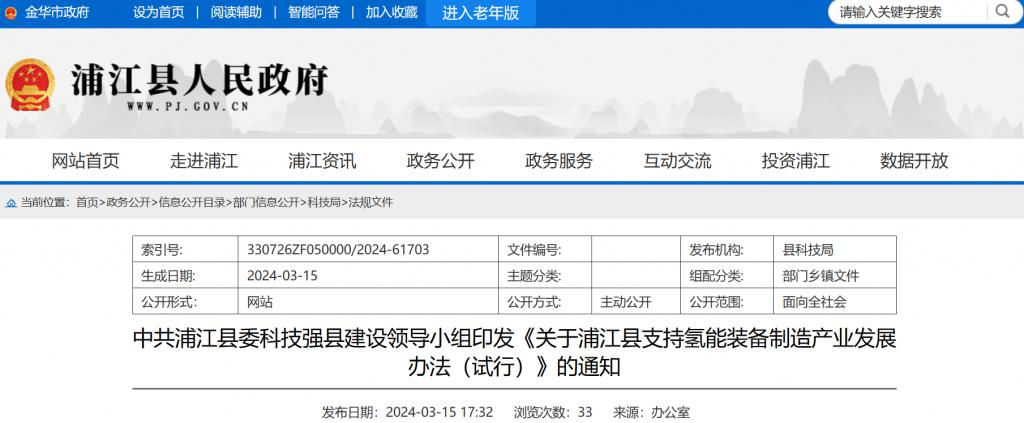Click the search magnifier icon
1024x423 pixels.
1000,12
